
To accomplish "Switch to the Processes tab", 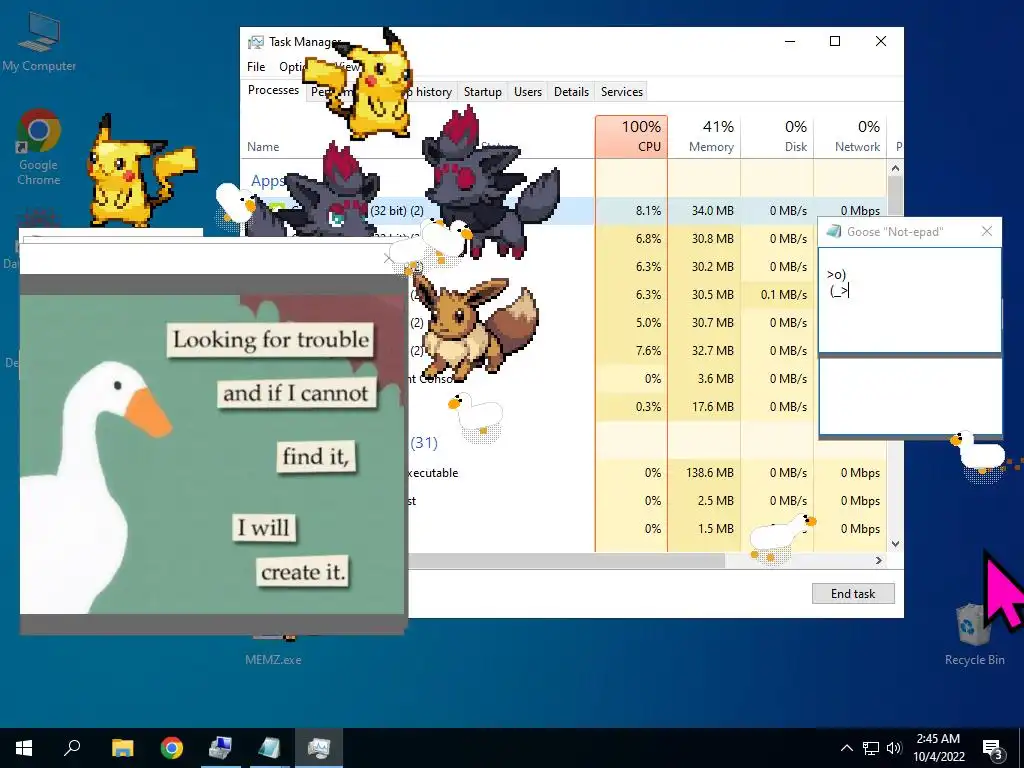I will tap(273, 90).
